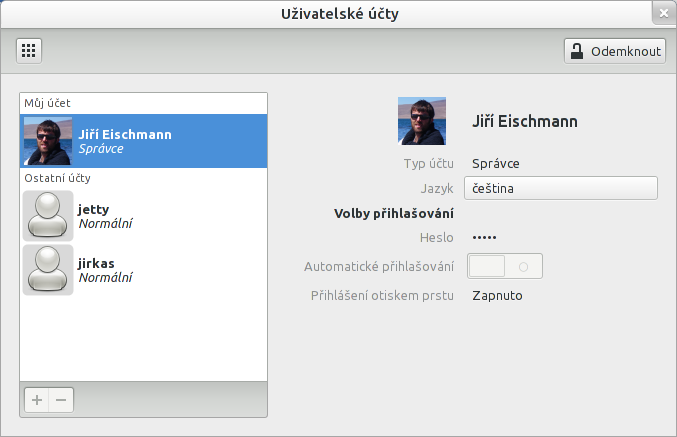677x437 pixels.
Task: Click the Uživatelské účty title bar
Action: tap(338, 13)
